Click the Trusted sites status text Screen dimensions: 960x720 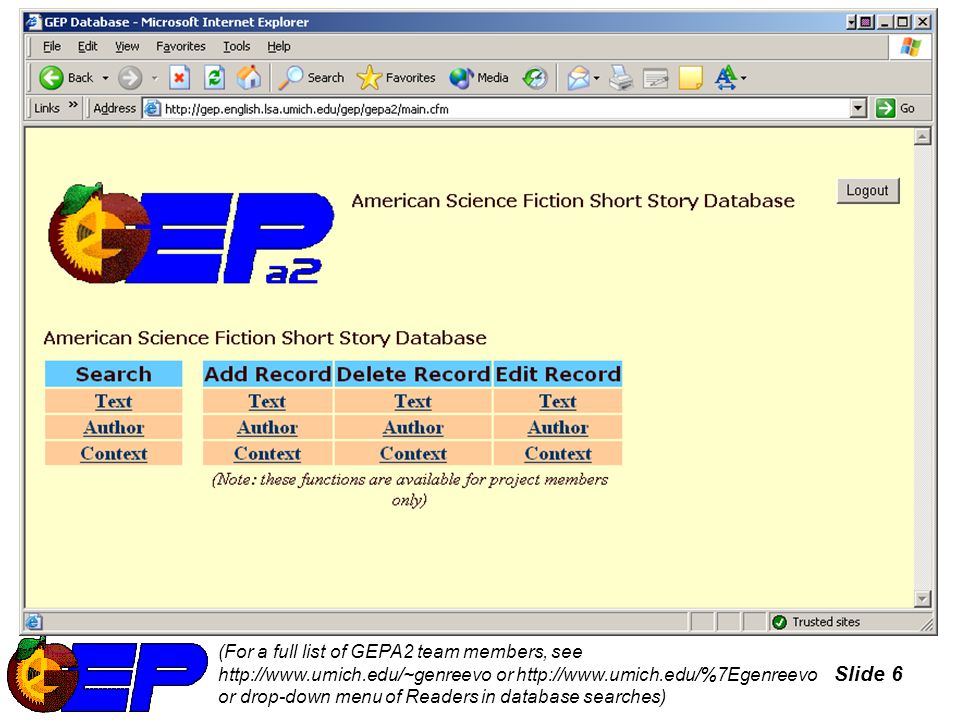826,622
